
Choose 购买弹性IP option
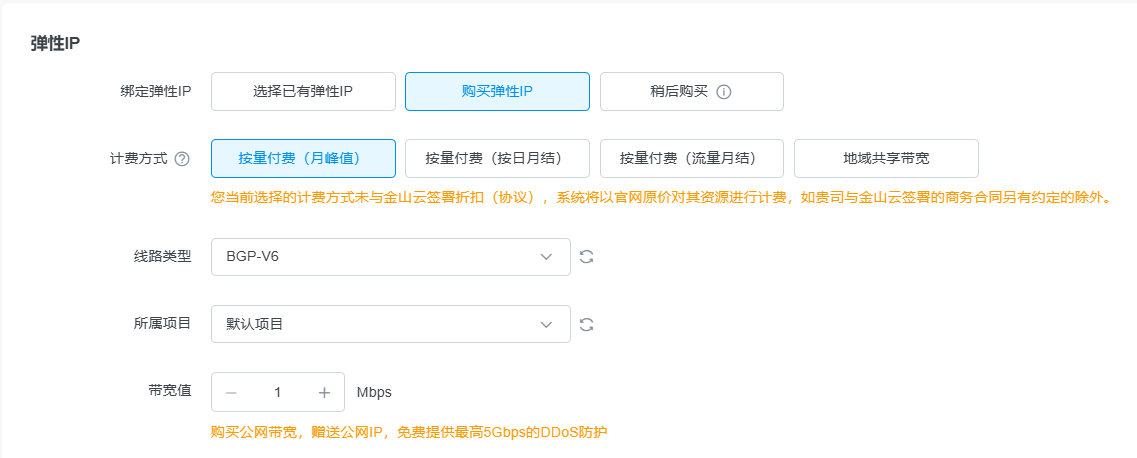point(497,91)
